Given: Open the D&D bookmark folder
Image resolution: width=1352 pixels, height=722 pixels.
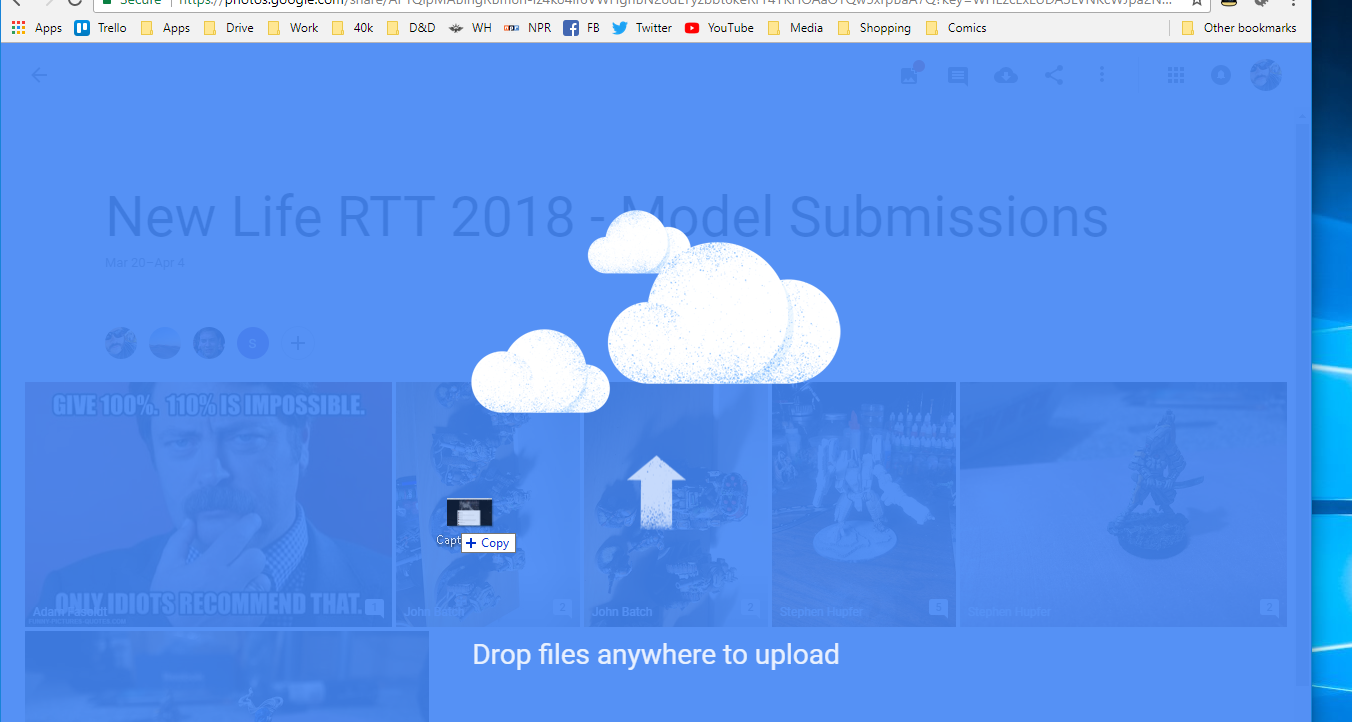Looking at the screenshot, I should (411, 28).
